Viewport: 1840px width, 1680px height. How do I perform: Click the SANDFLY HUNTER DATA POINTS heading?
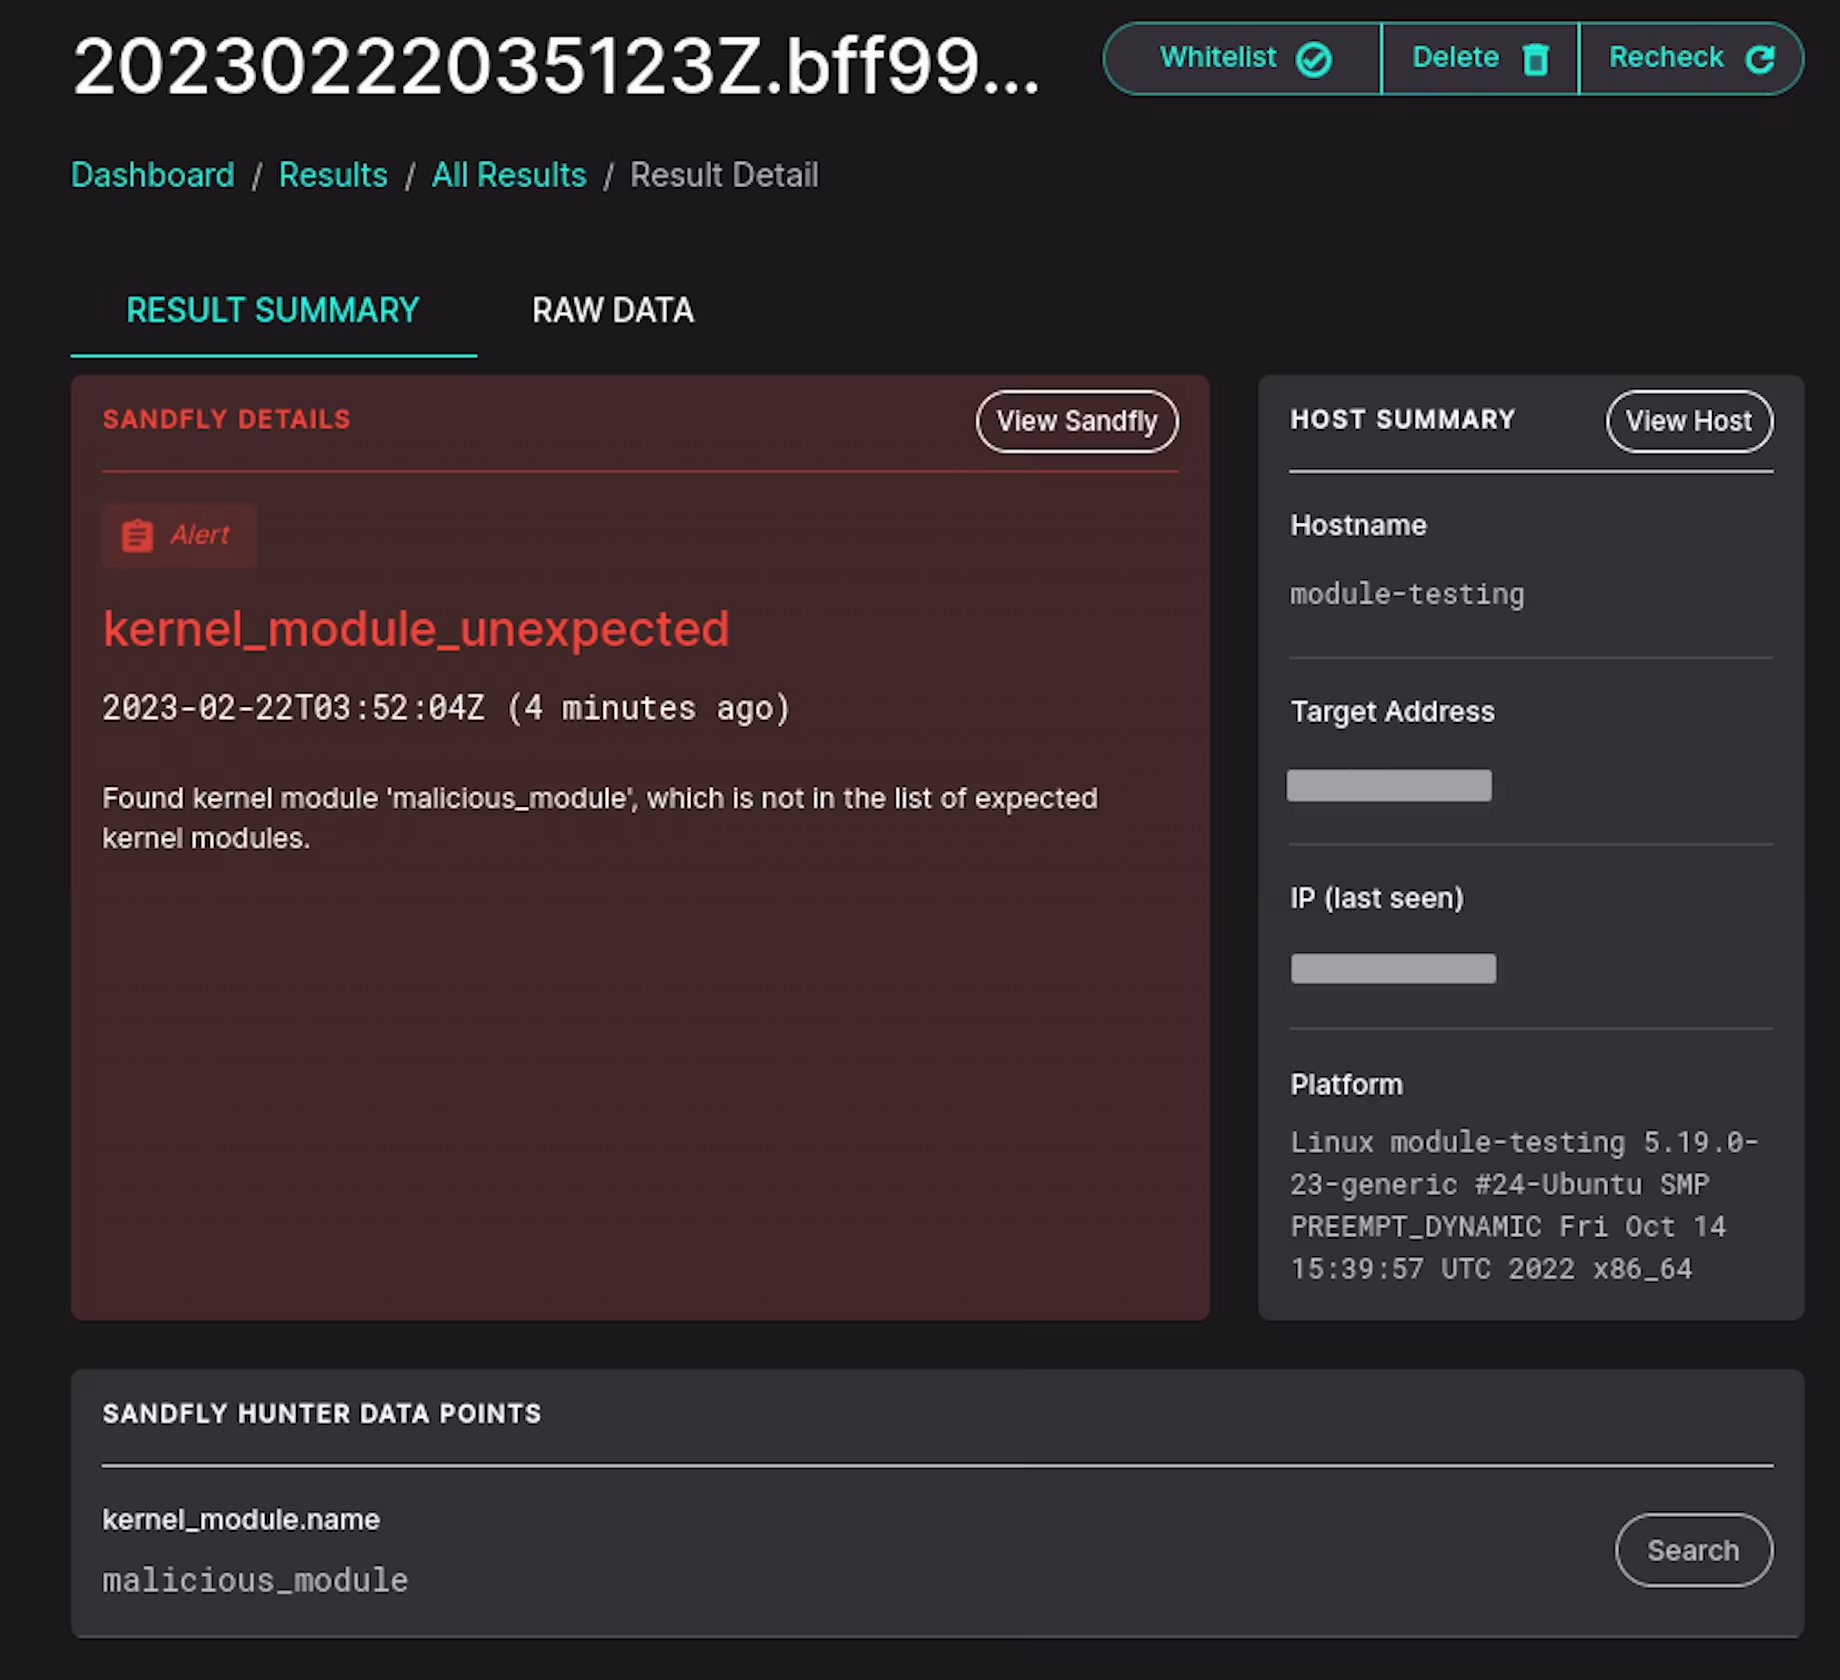pos(322,1413)
